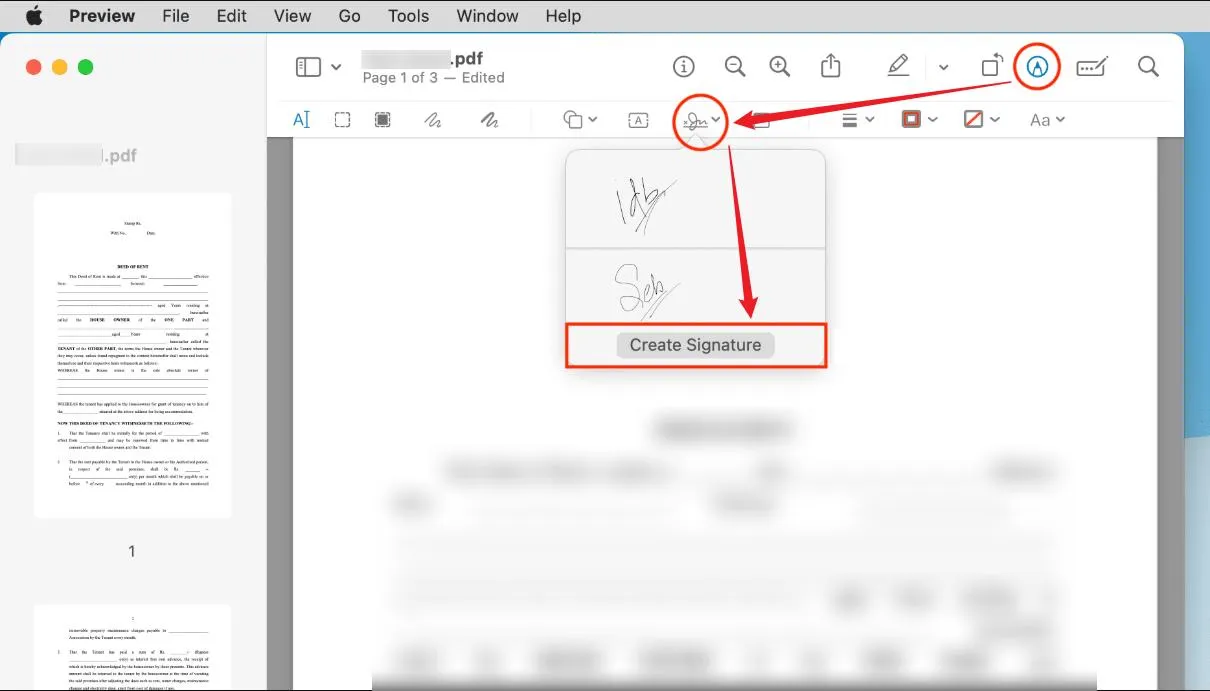
Task: Open the Sign signature dropdown
Action: click(x=700, y=121)
